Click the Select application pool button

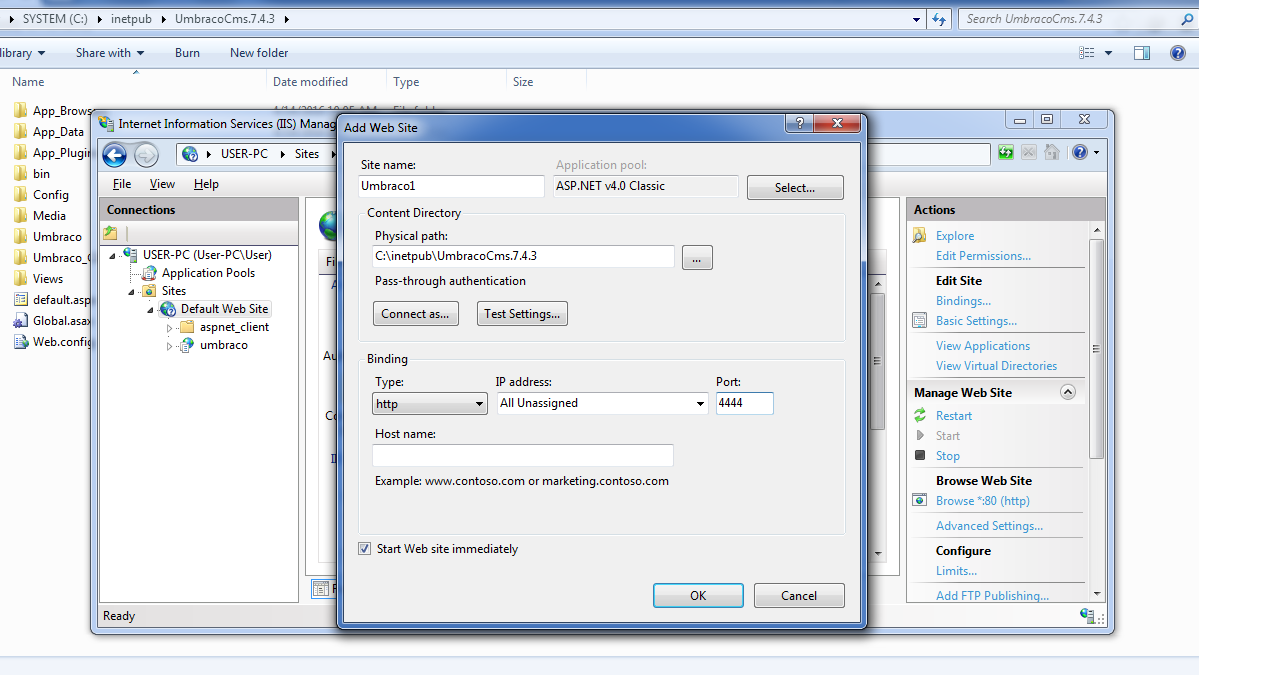click(x=795, y=188)
